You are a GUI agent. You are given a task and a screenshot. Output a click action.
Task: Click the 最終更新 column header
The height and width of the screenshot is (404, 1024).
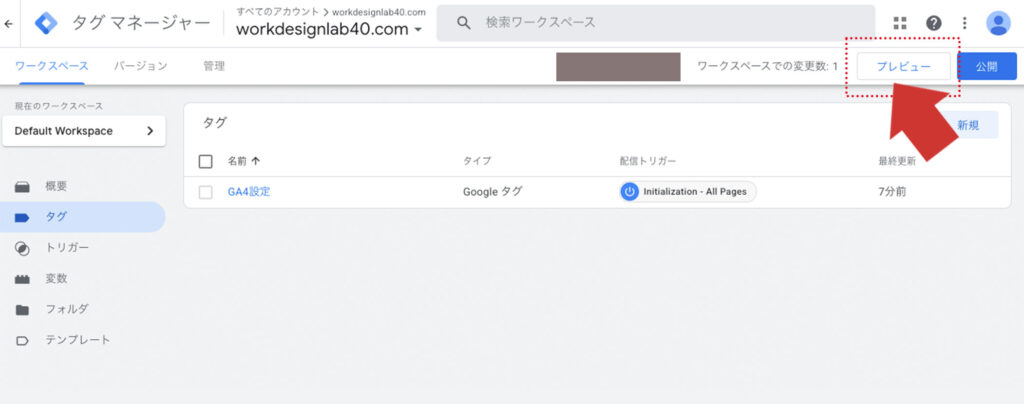coord(897,161)
